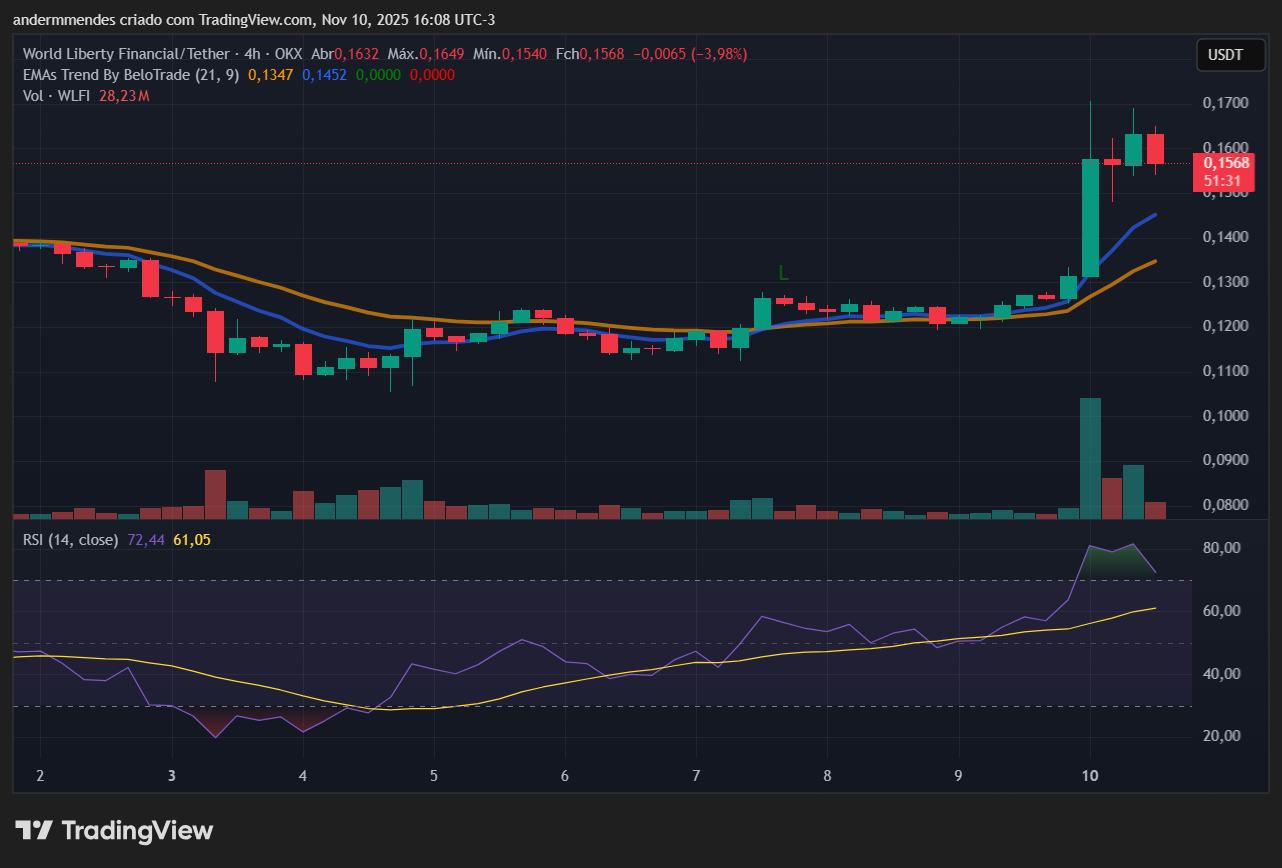Click the green L long signal marker
This screenshot has height=868, width=1282.
point(784,272)
